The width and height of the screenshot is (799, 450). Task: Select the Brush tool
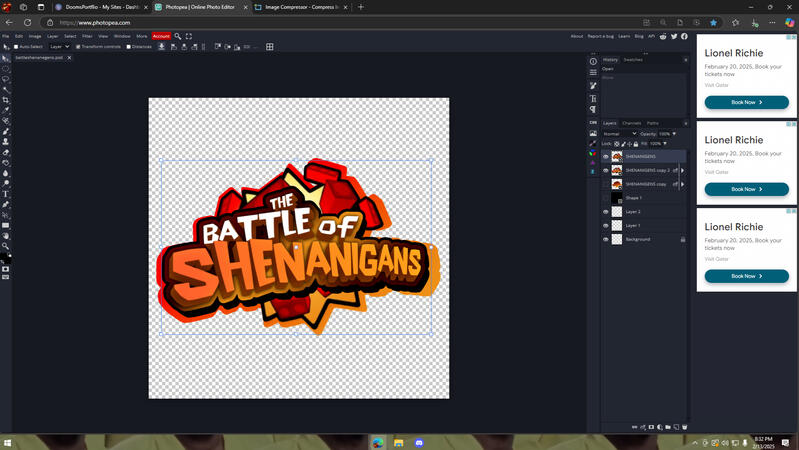tap(6, 131)
